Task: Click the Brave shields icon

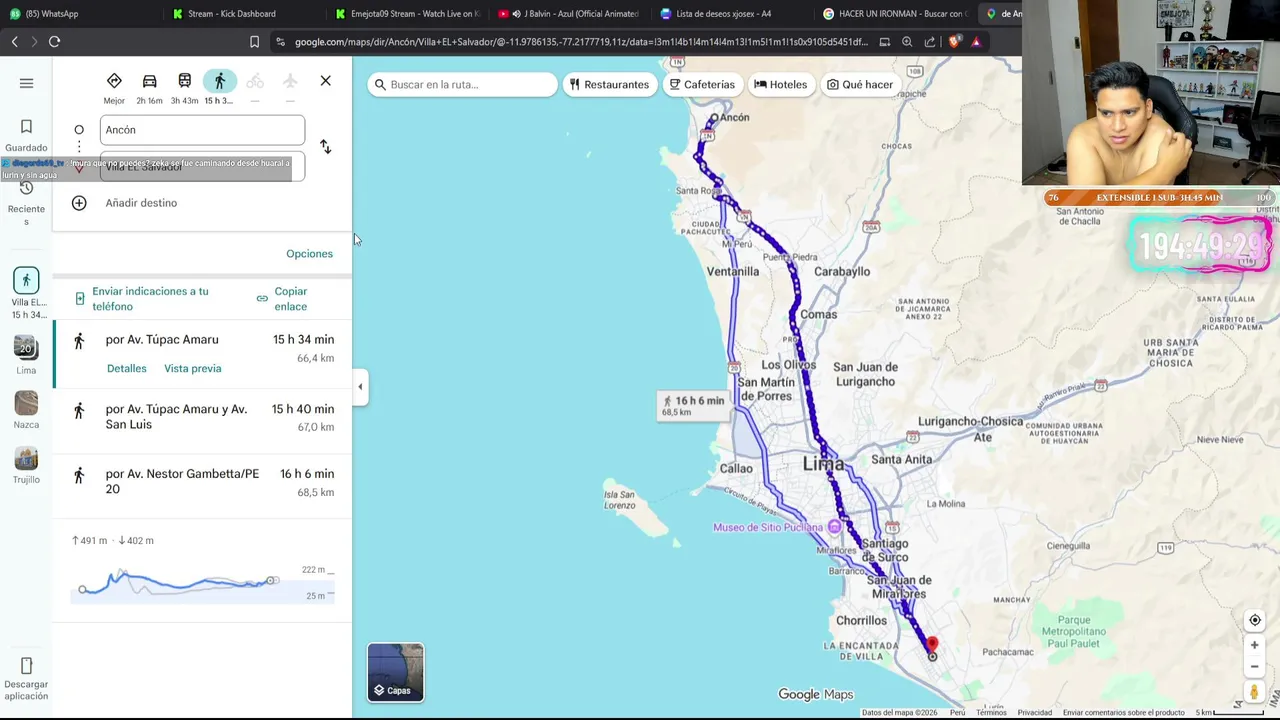Action: [954, 42]
